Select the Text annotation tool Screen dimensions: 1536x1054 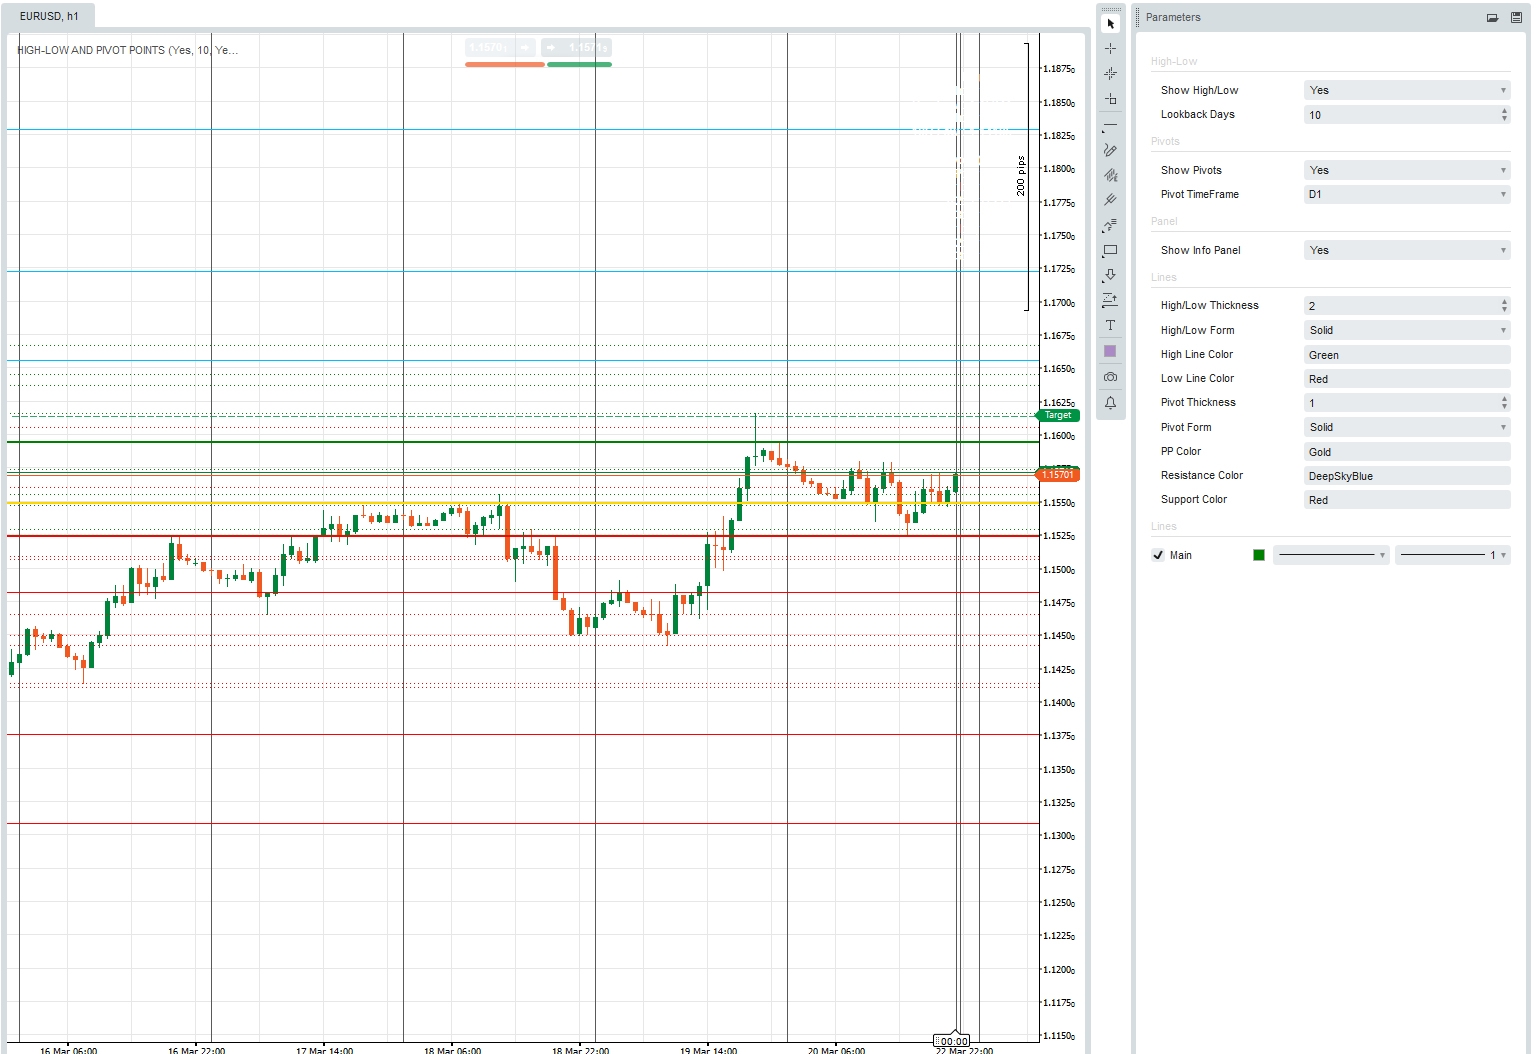(x=1110, y=324)
